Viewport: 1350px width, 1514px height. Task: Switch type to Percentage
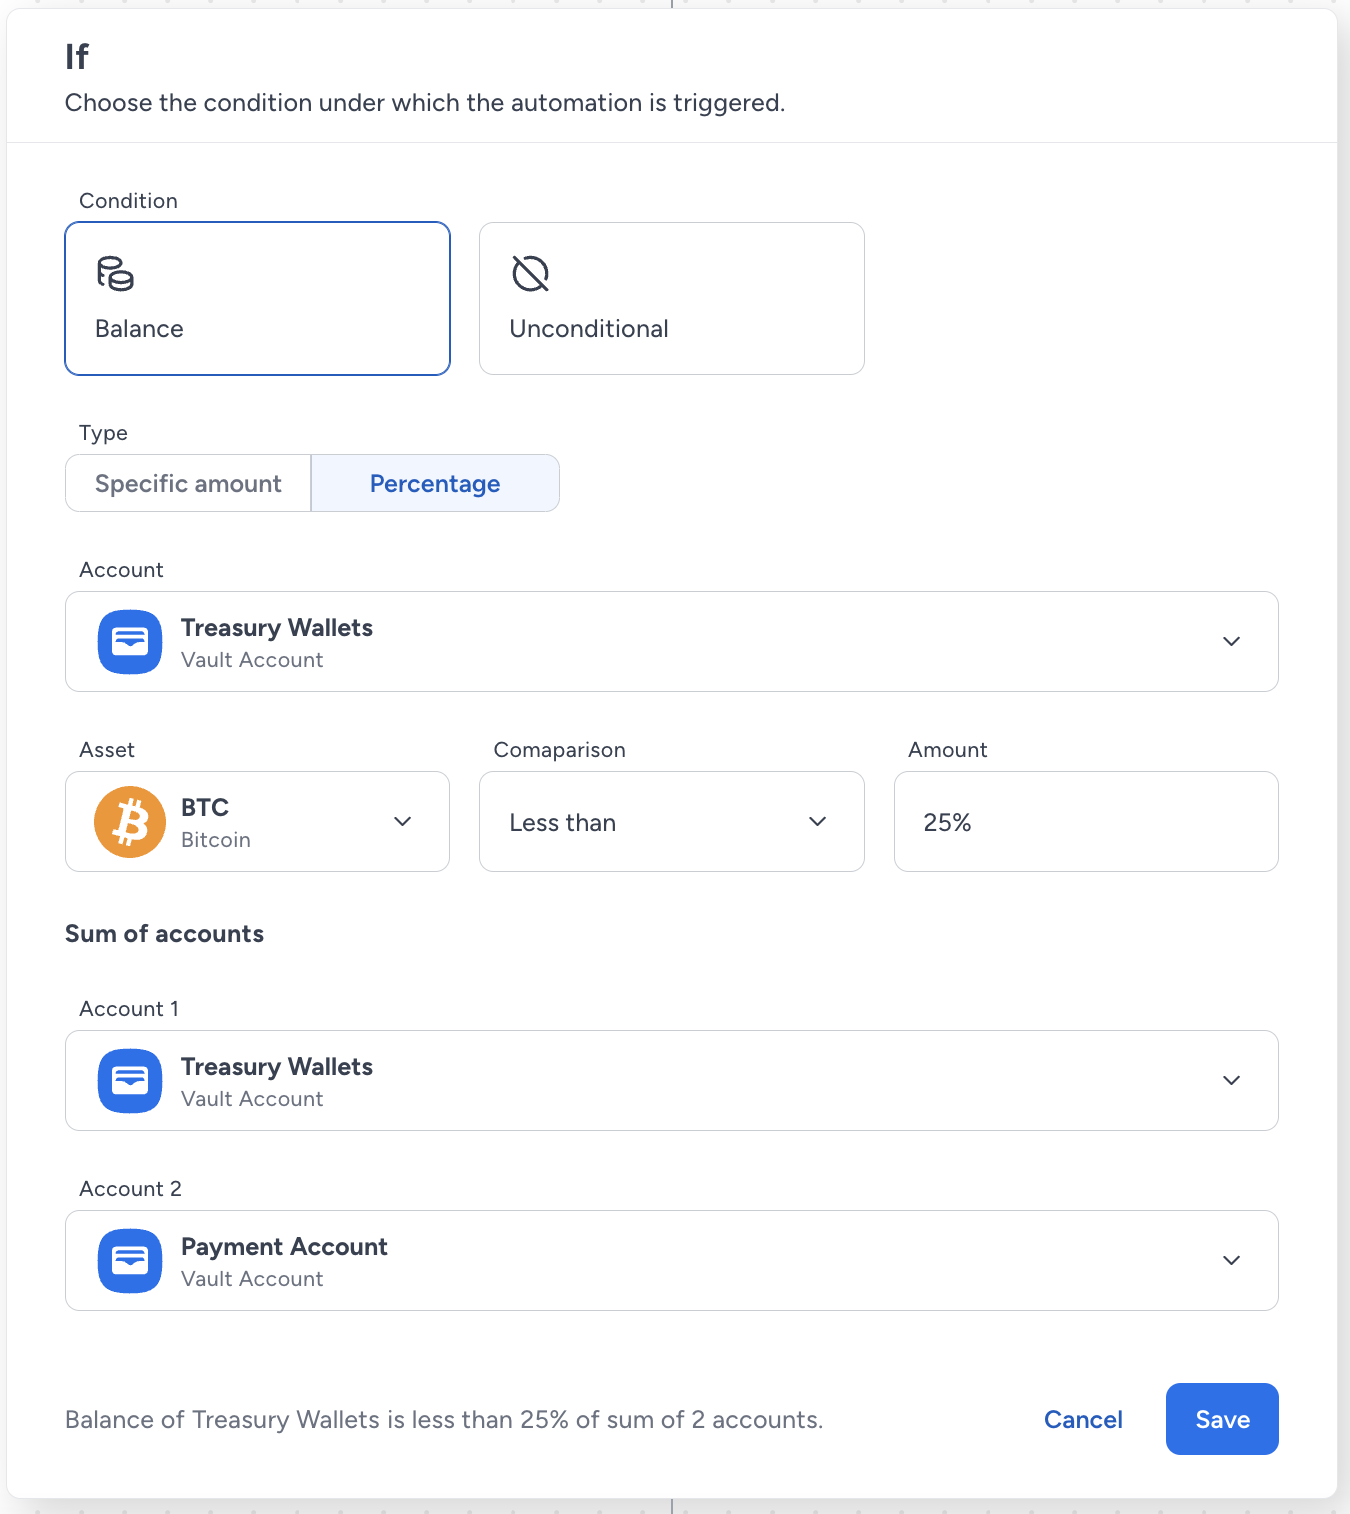(435, 484)
